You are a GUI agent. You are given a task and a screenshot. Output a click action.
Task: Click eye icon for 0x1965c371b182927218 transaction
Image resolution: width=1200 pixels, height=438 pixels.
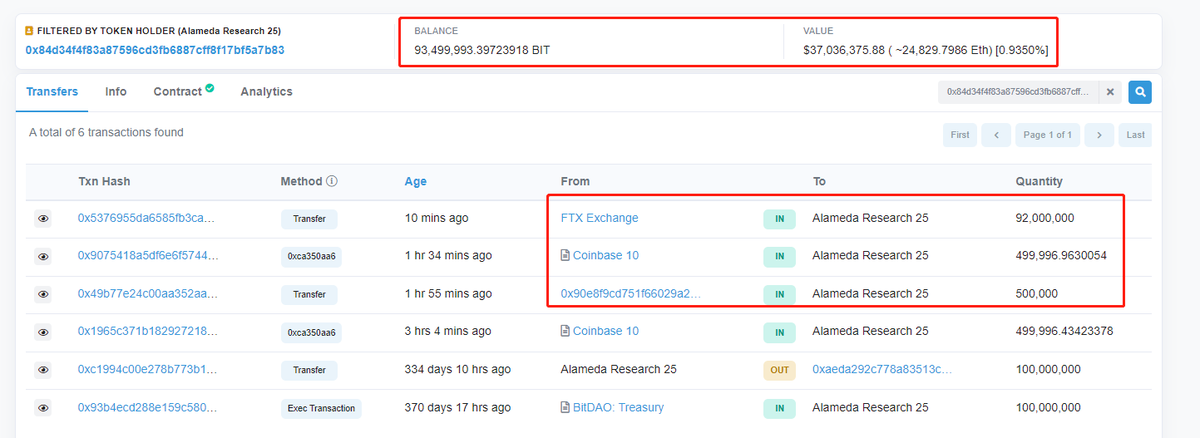43,332
